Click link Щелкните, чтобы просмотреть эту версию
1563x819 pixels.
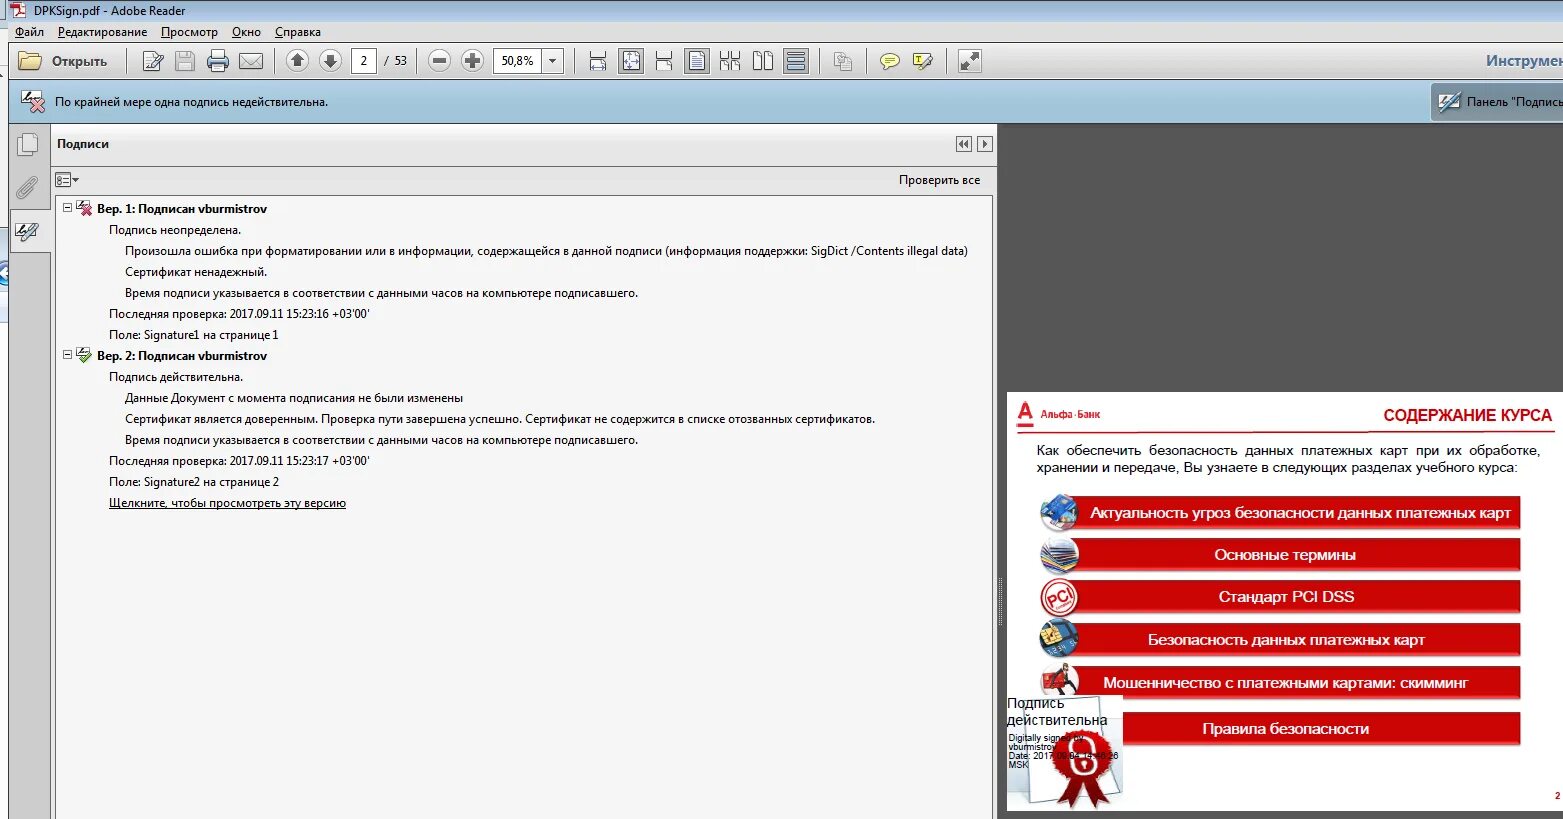point(227,503)
